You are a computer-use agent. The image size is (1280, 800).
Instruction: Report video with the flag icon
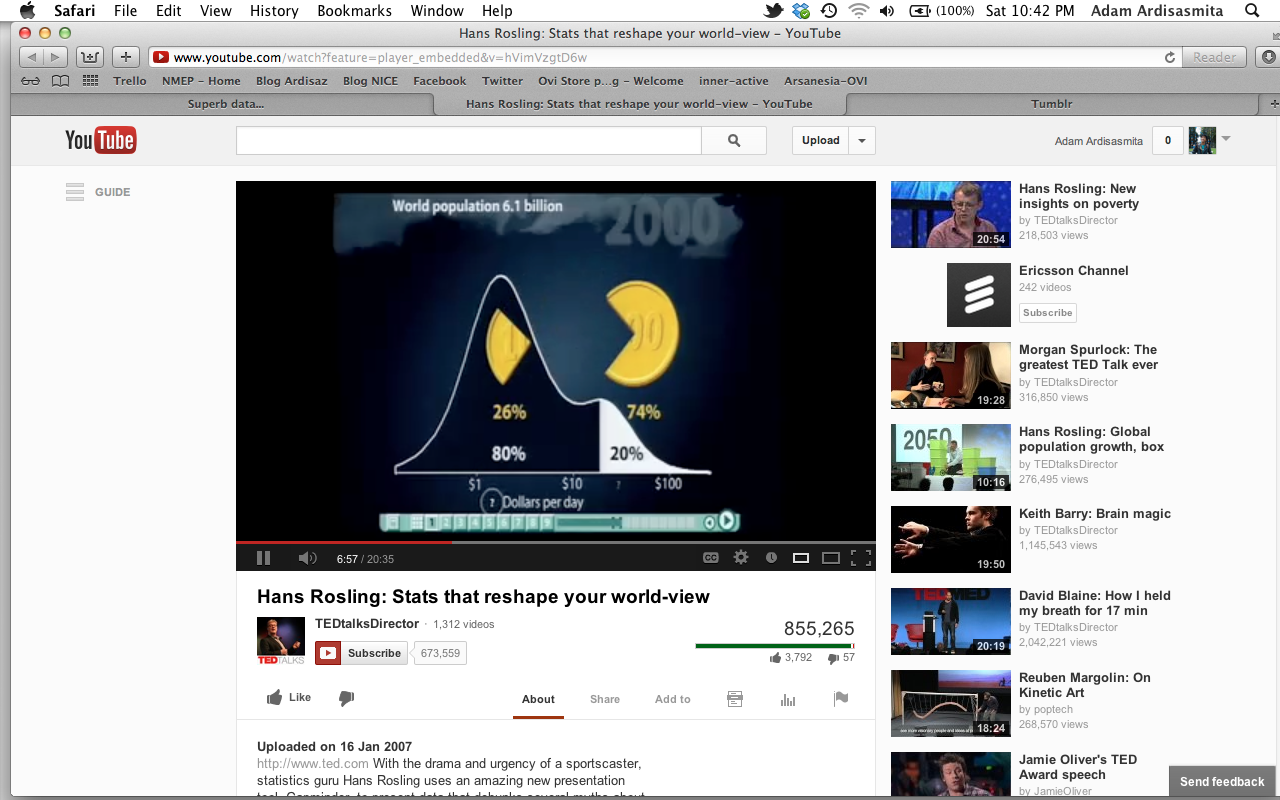pyautogui.click(x=841, y=699)
